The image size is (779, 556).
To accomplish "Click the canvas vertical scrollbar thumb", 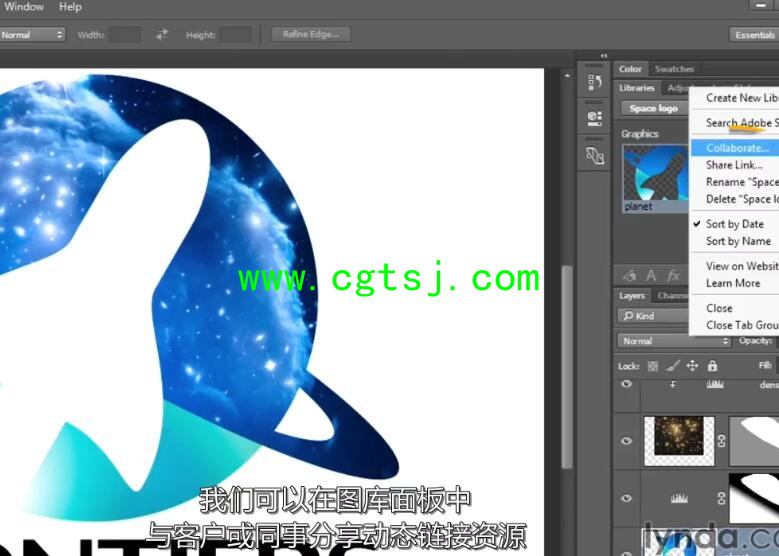I will (x=567, y=367).
